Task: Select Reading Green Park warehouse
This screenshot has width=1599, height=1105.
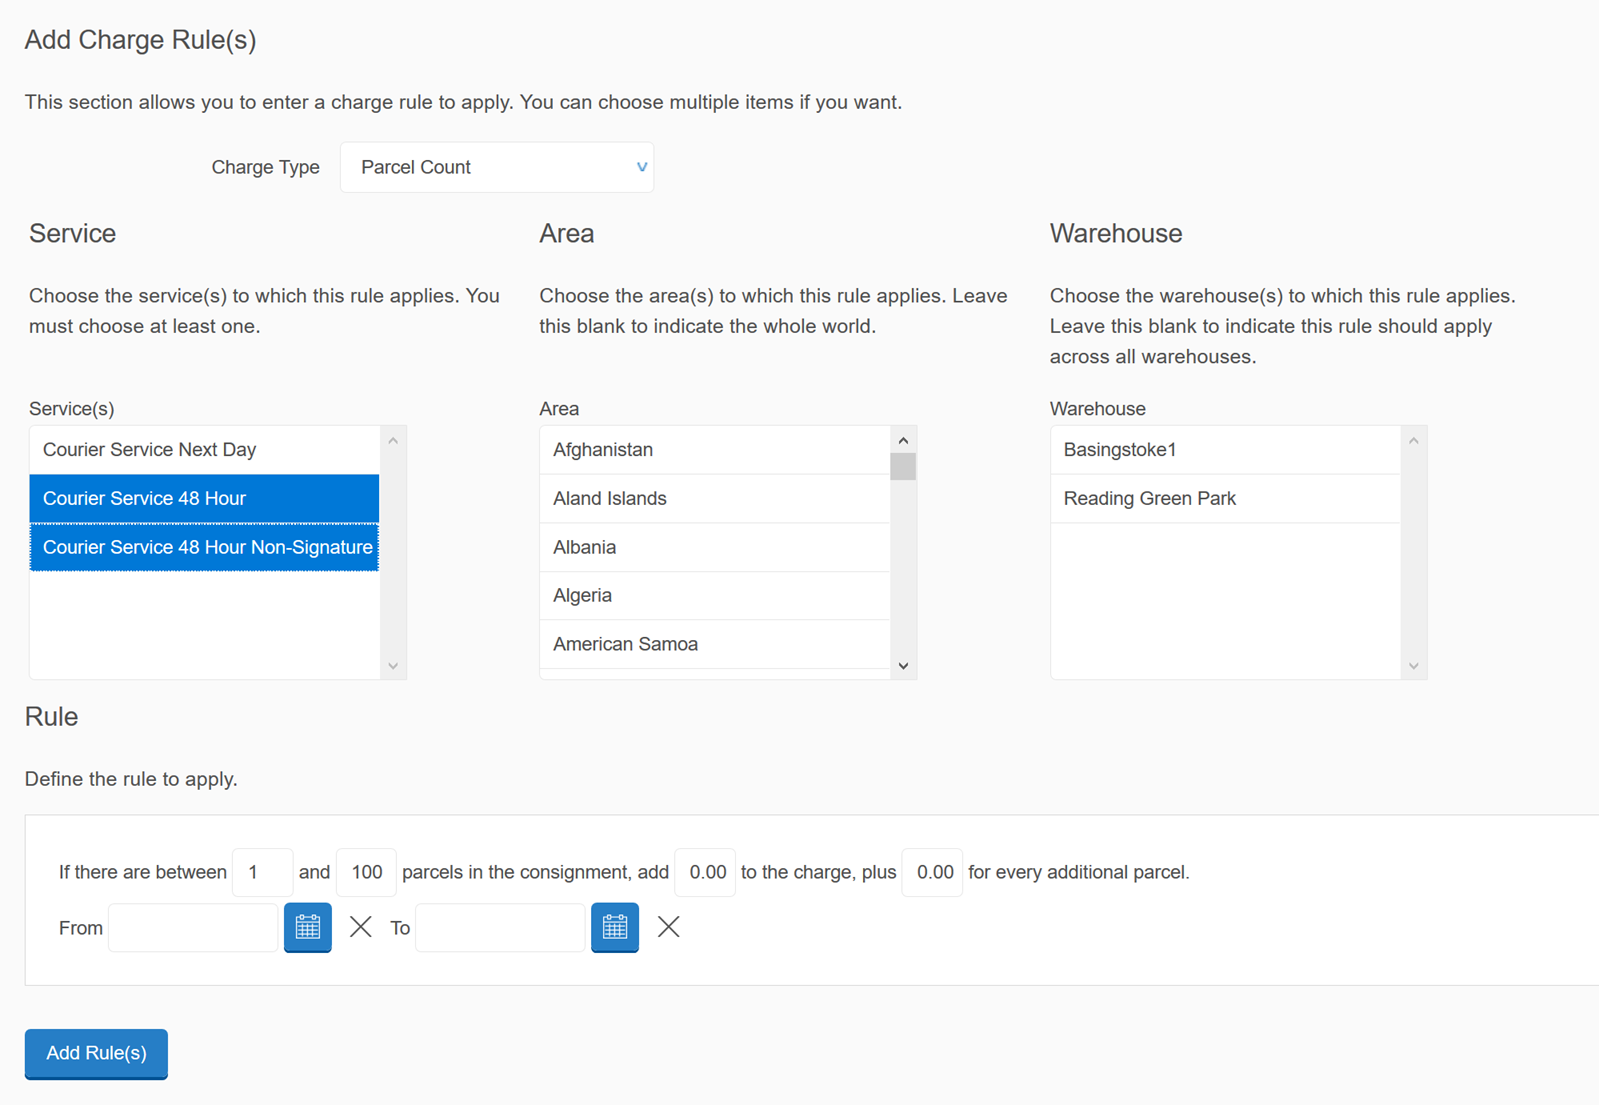Action: pos(1224,498)
